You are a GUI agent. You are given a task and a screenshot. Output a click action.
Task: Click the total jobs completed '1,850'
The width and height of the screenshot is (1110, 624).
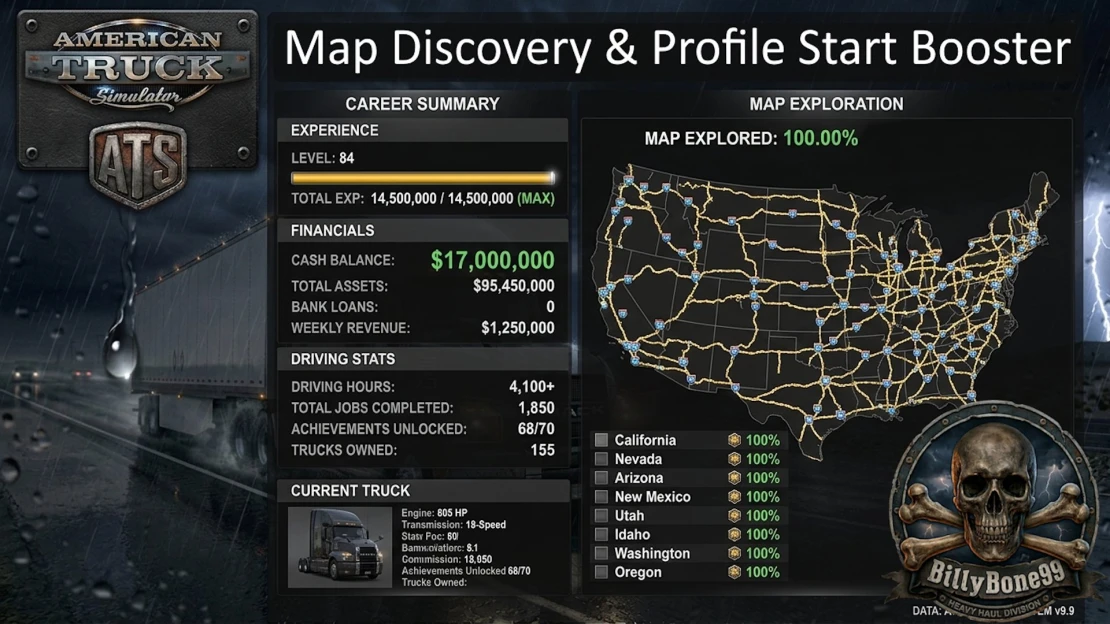(x=536, y=408)
